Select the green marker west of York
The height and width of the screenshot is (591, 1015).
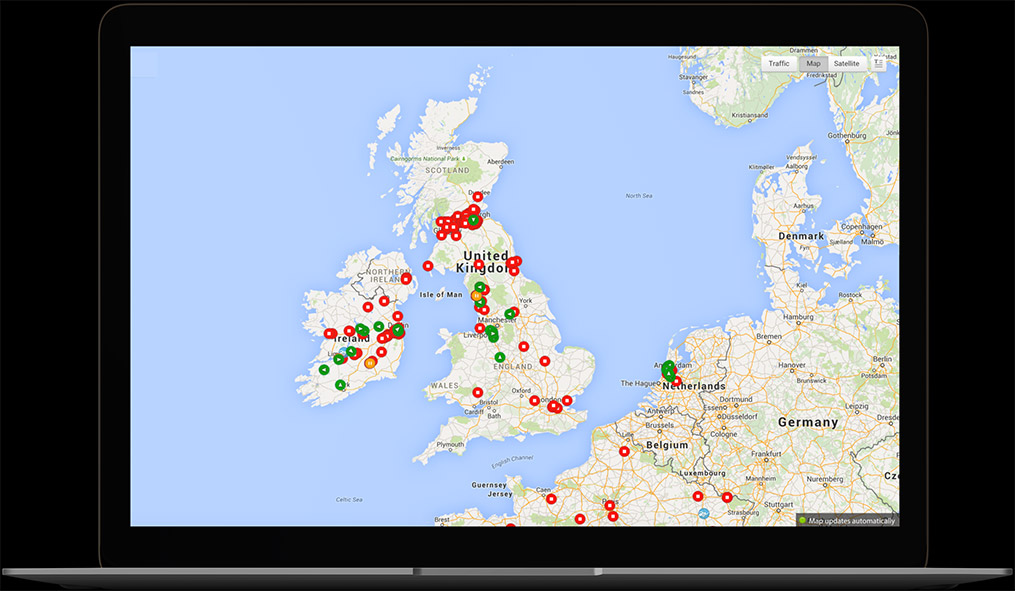point(509,314)
